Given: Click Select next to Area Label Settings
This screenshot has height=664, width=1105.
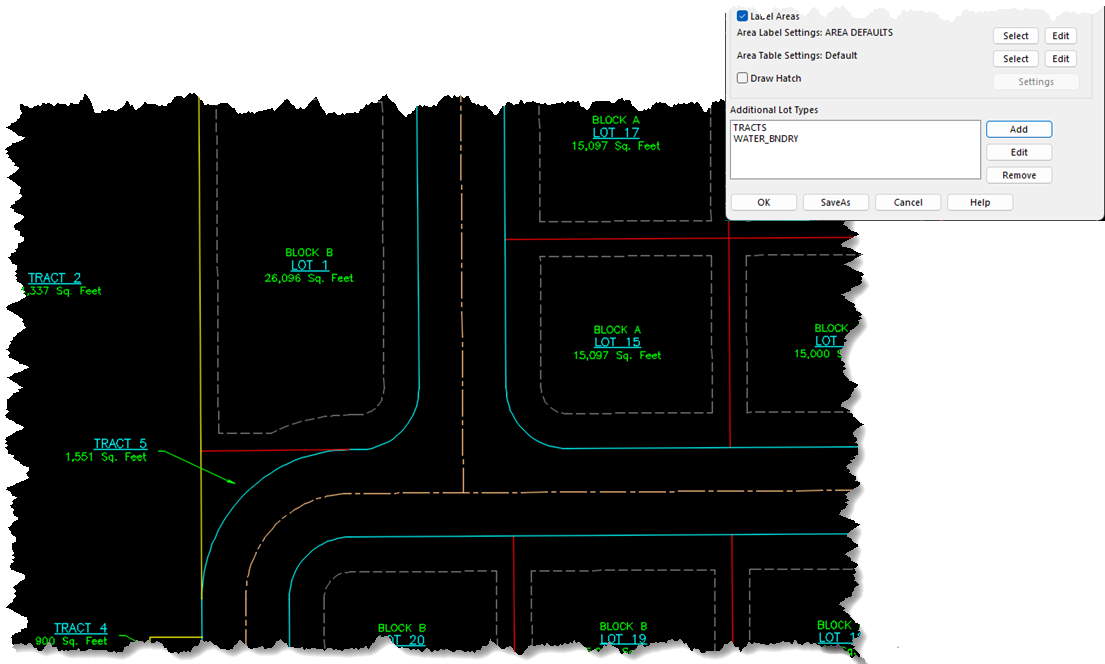Looking at the screenshot, I should coord(1014,35).
